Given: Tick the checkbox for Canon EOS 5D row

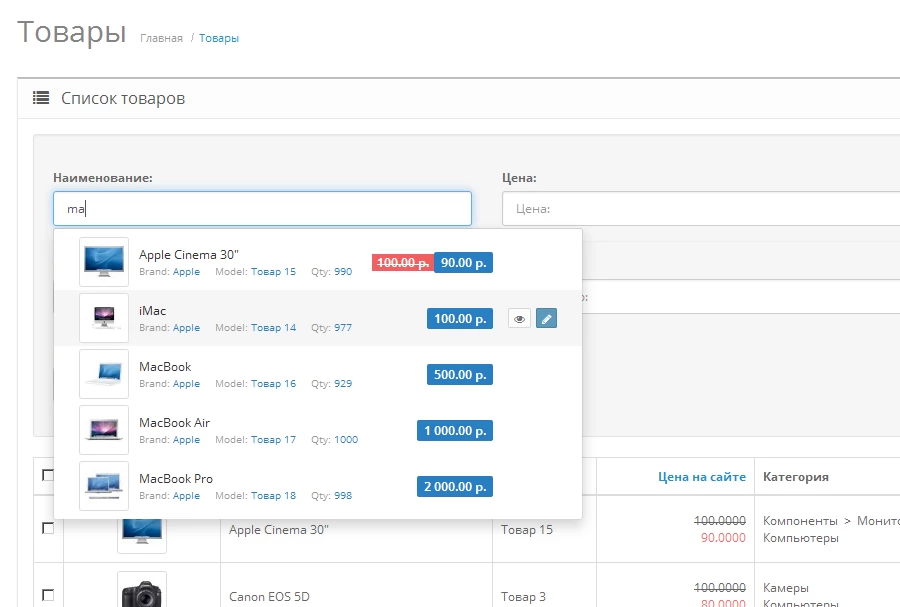Looking at the screenshot, I should pos(48,595).
